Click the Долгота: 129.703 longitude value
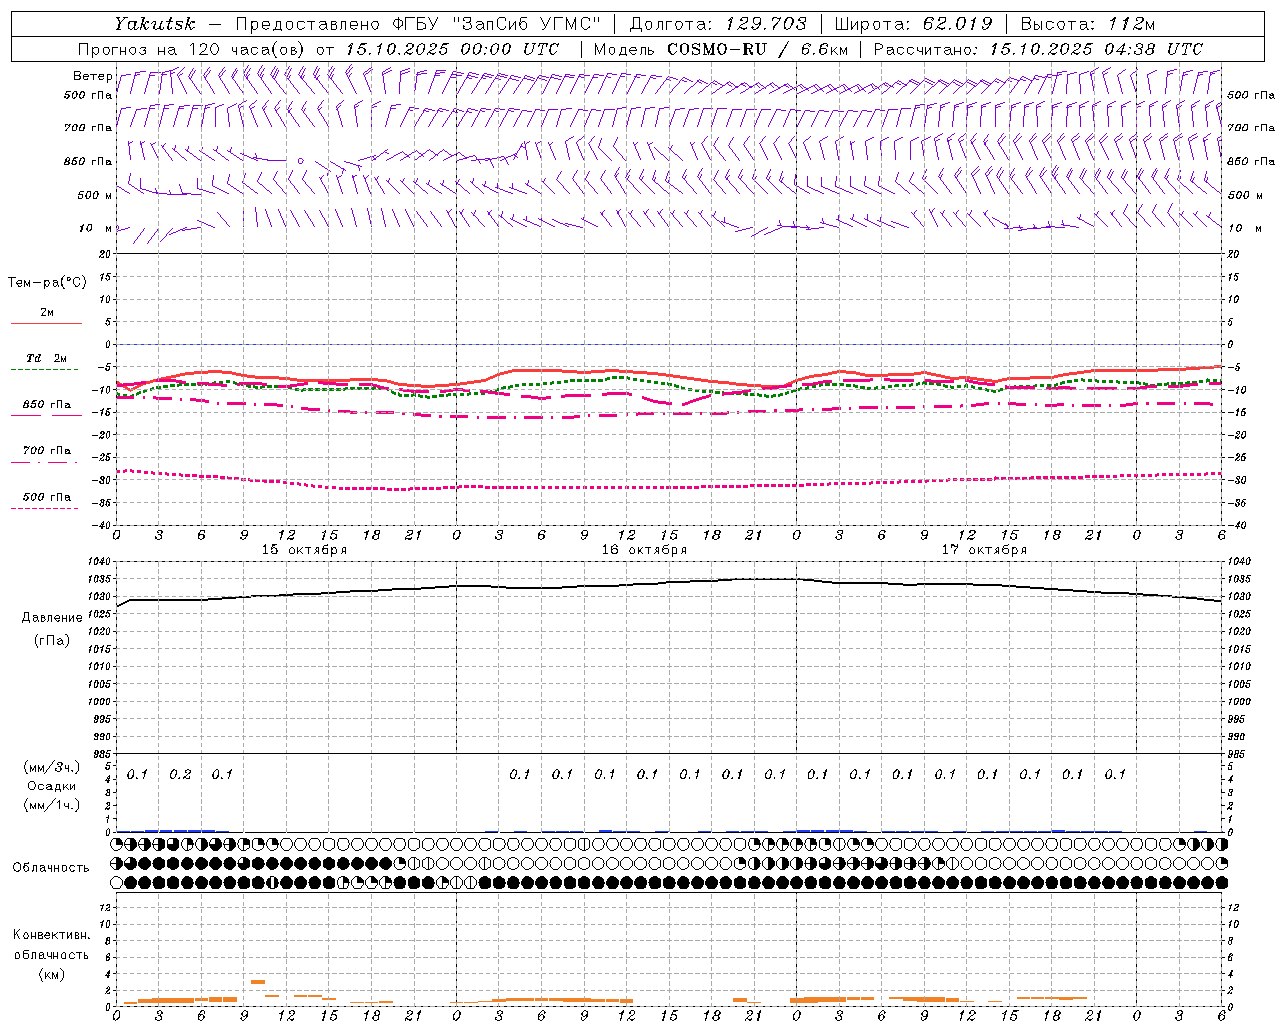1280x1024 pixels. point(717,24)
